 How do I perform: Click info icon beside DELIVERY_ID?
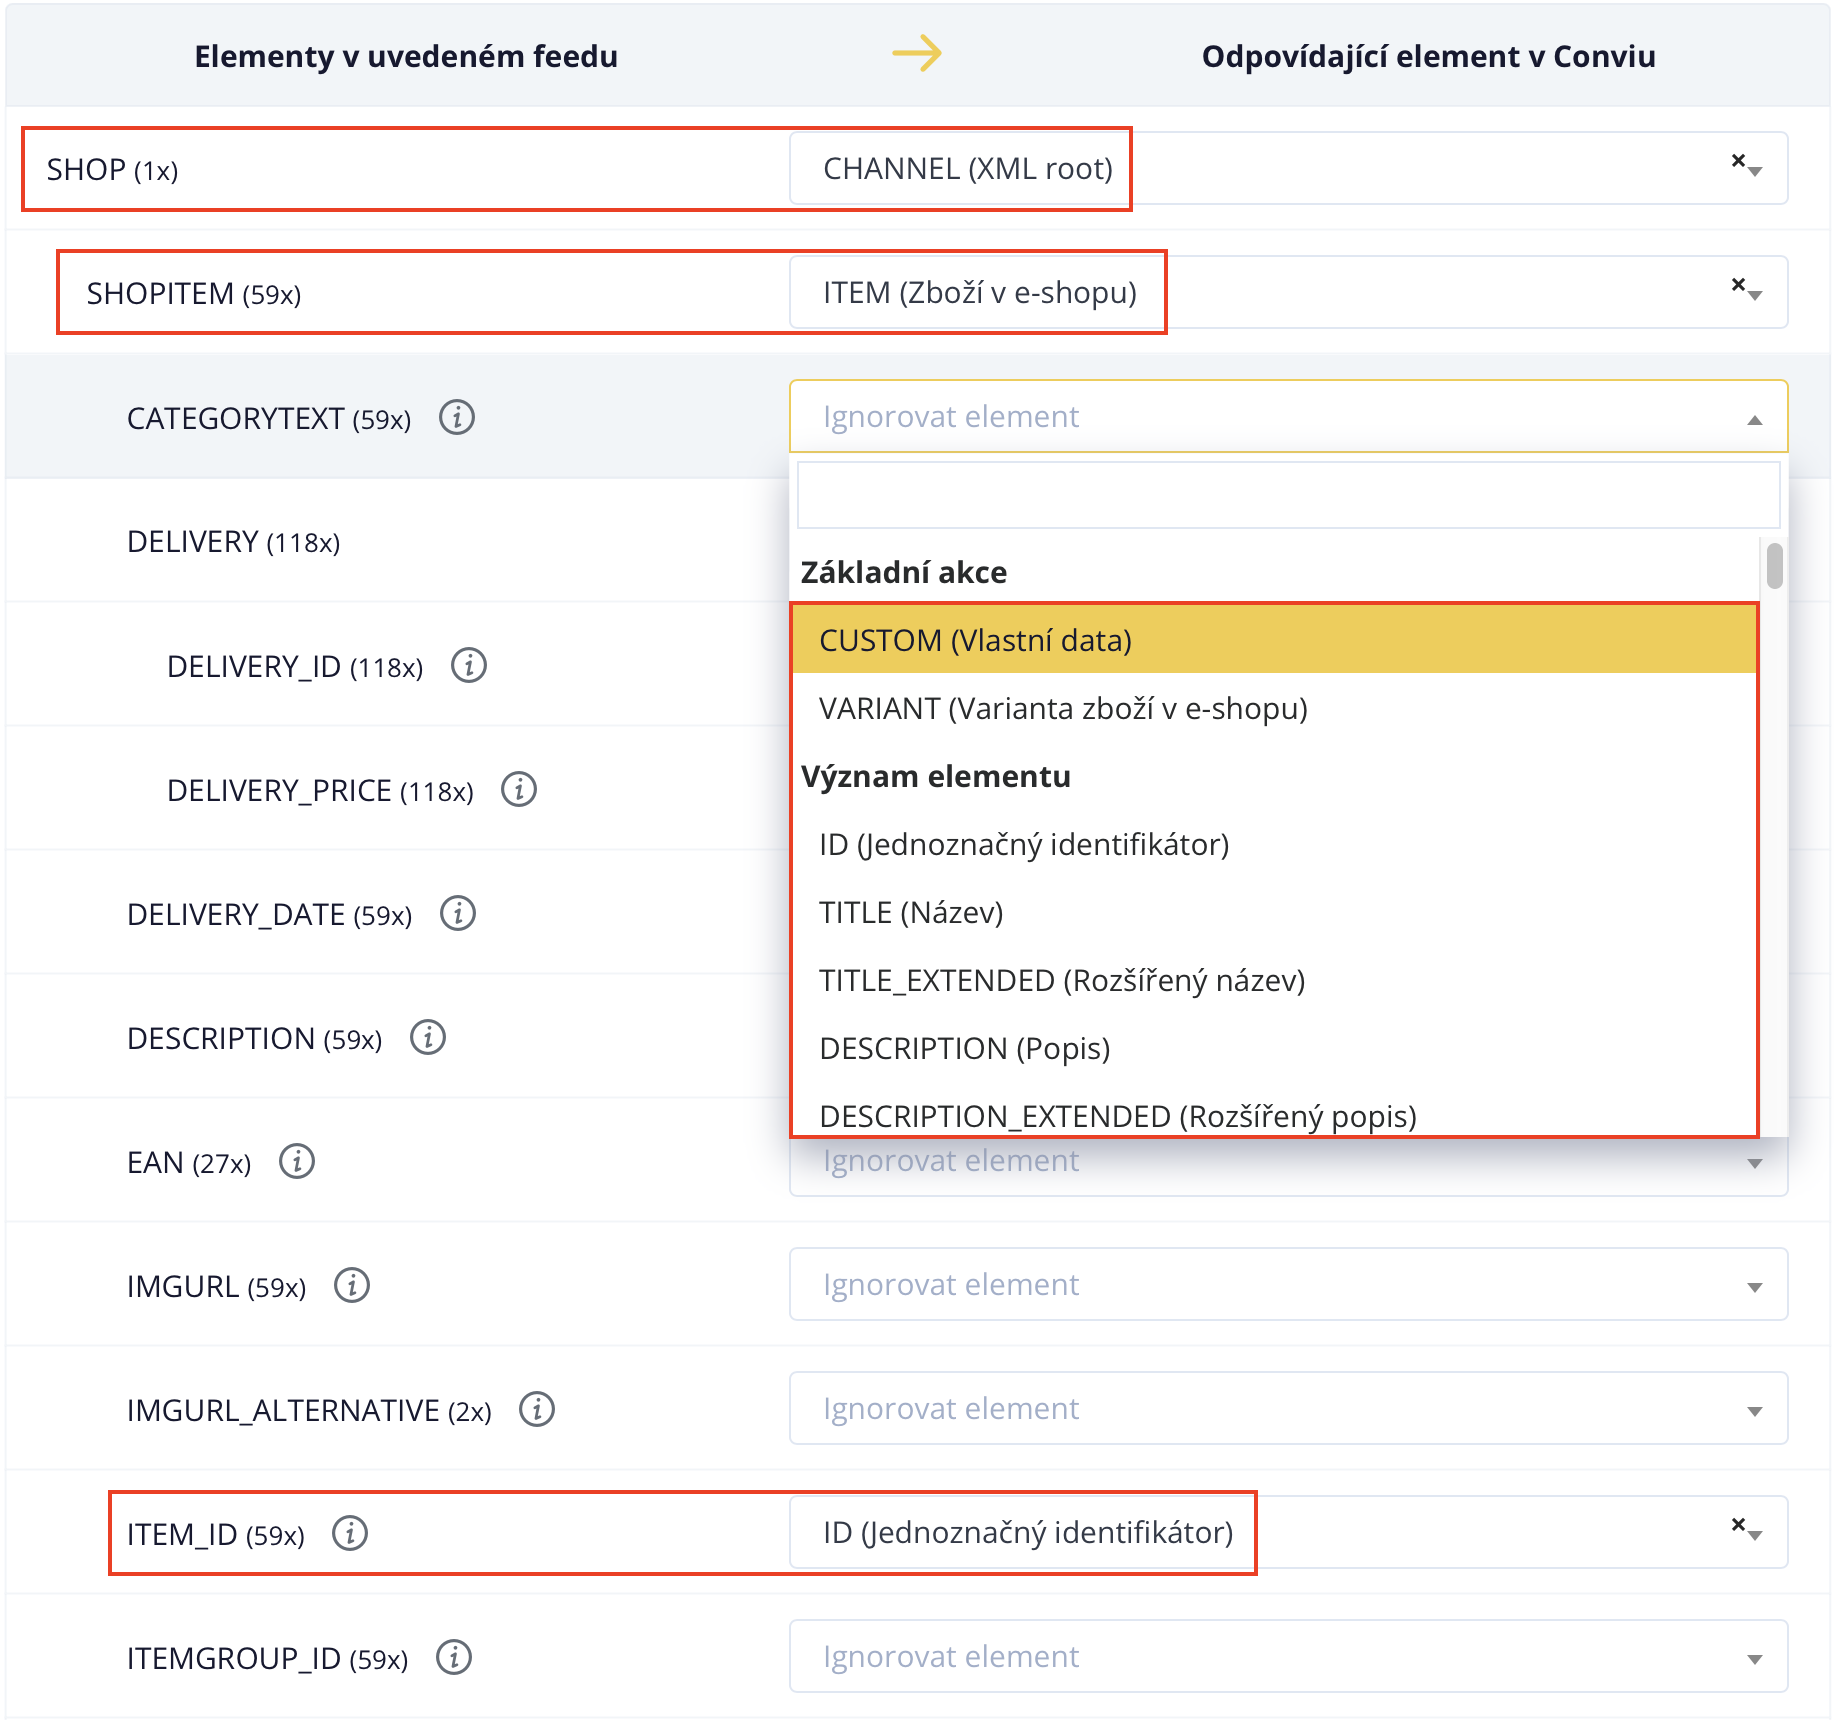(x=469, y=665)
